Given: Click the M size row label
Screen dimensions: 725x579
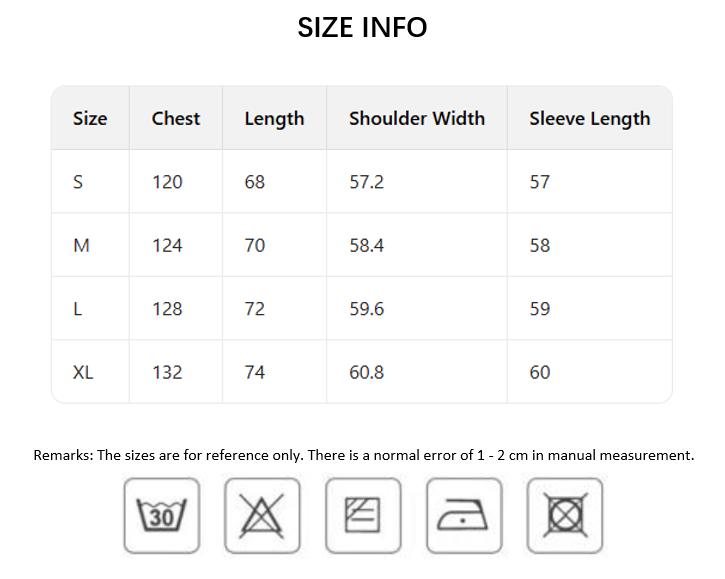Looking at the screenshot, I should [x=81, y=245].
